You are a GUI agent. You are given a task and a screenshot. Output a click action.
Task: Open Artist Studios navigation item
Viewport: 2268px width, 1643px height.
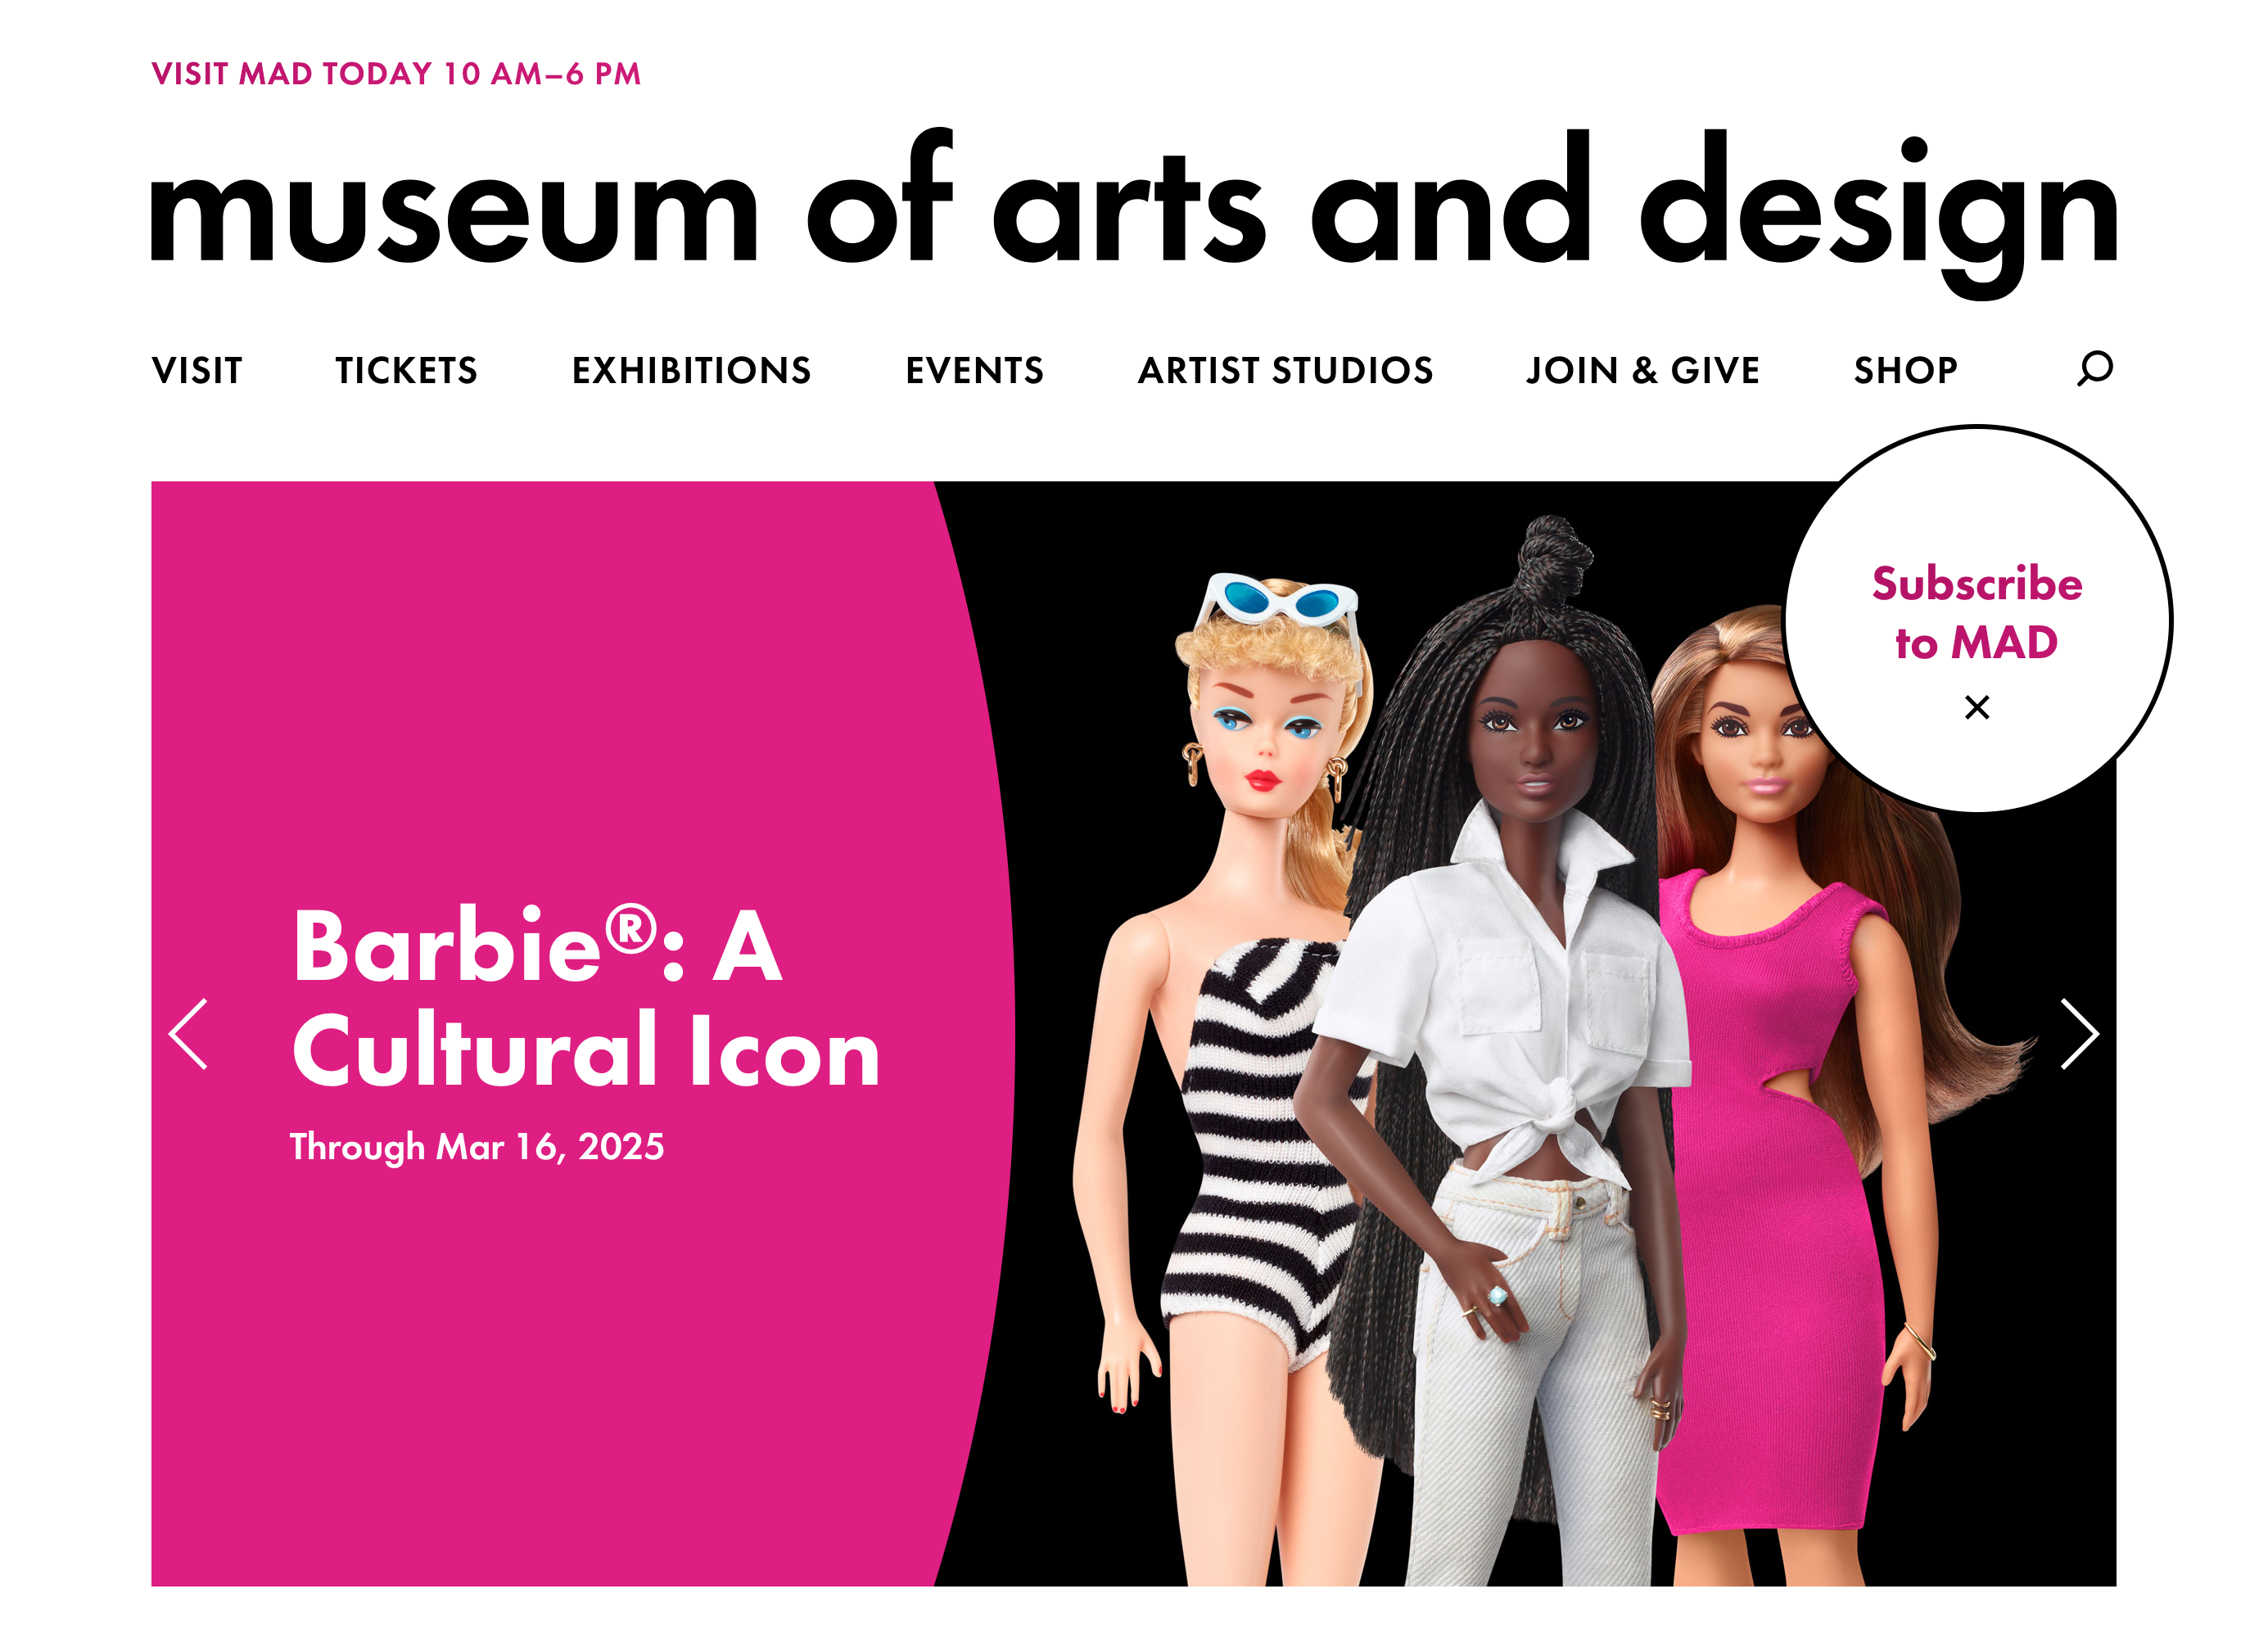click(x=1285, y=370)
